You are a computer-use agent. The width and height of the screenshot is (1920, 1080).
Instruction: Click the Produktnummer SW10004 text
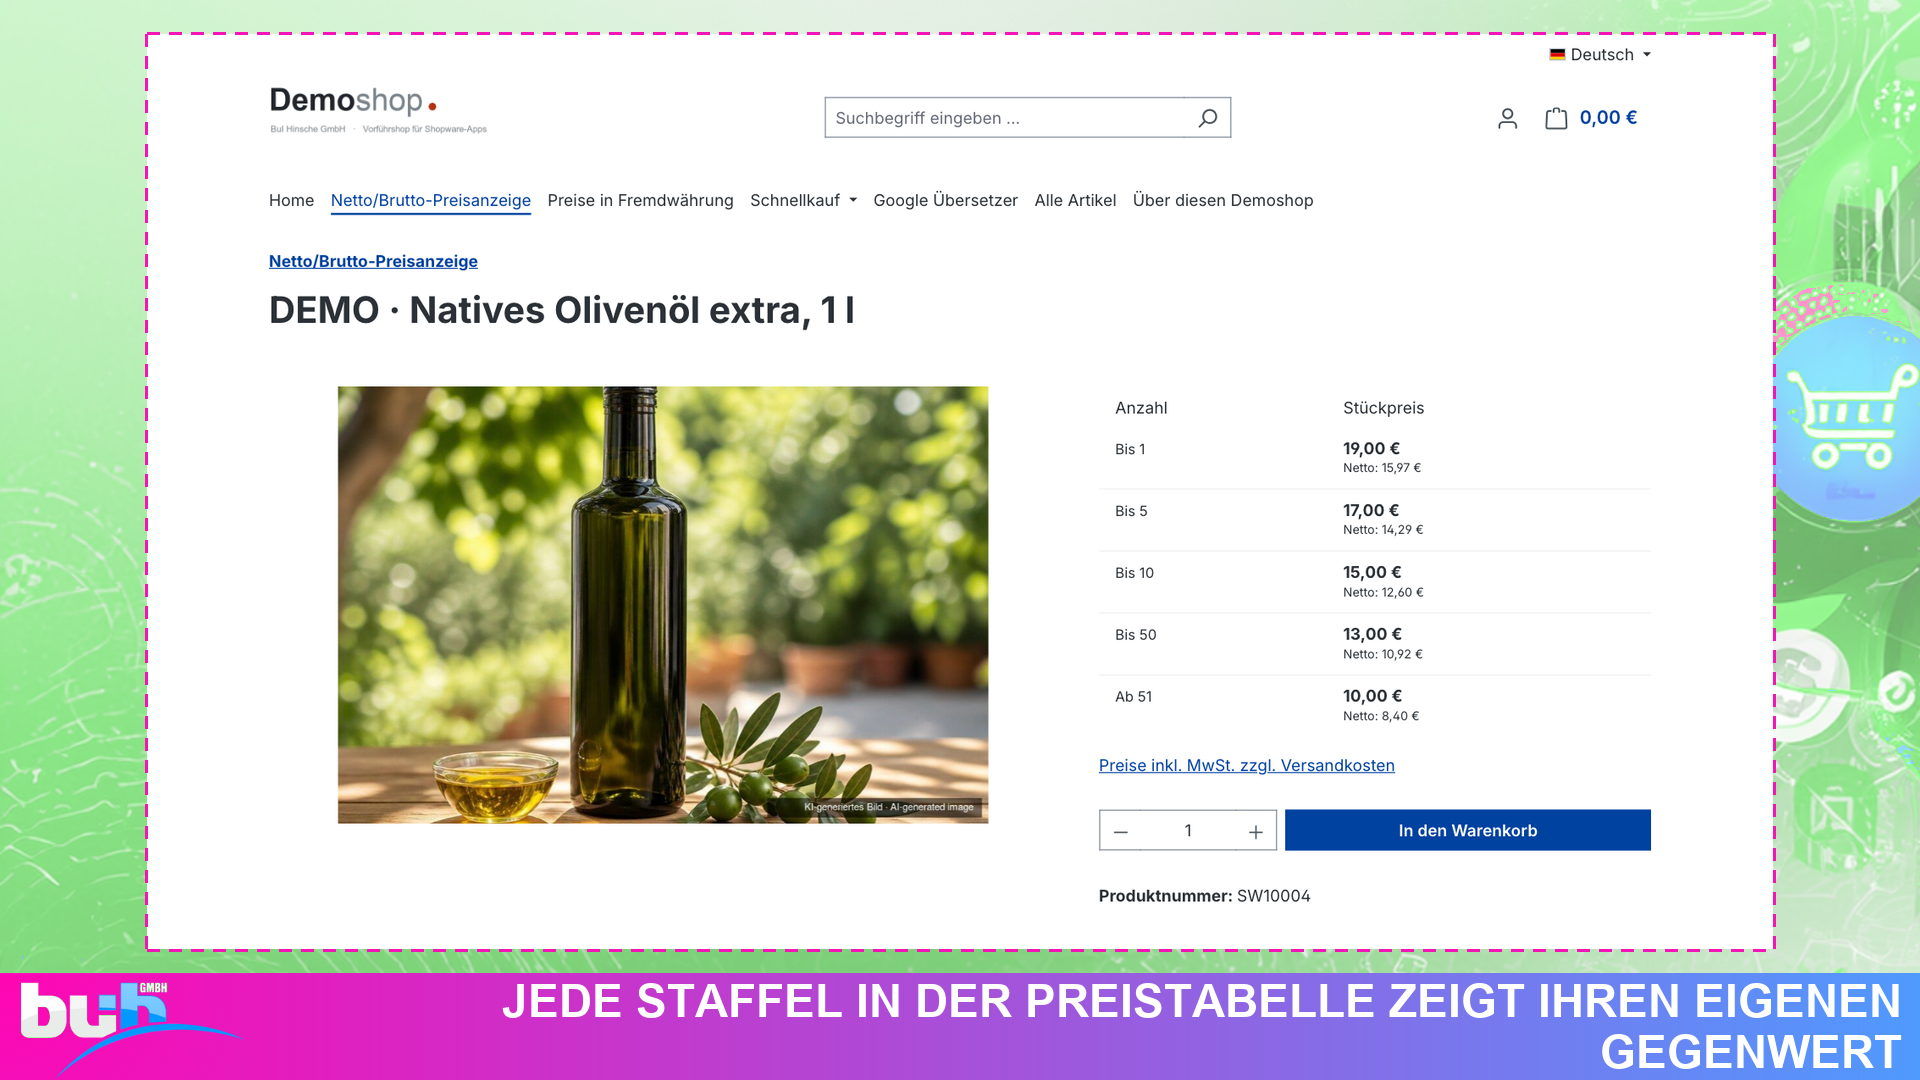[x=1204, y=896]
